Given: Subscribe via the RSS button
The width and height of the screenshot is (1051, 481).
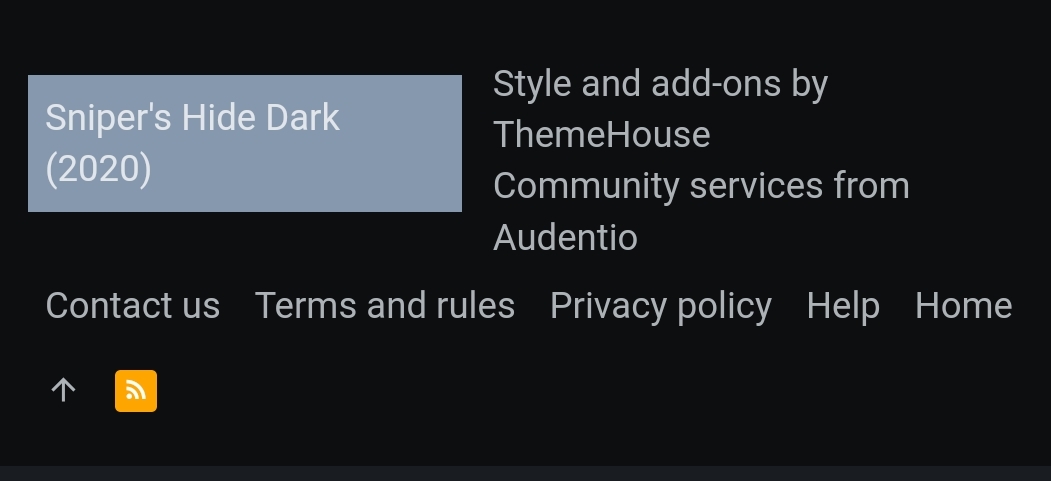Looking at the screenshot, I should pos(136,391).
